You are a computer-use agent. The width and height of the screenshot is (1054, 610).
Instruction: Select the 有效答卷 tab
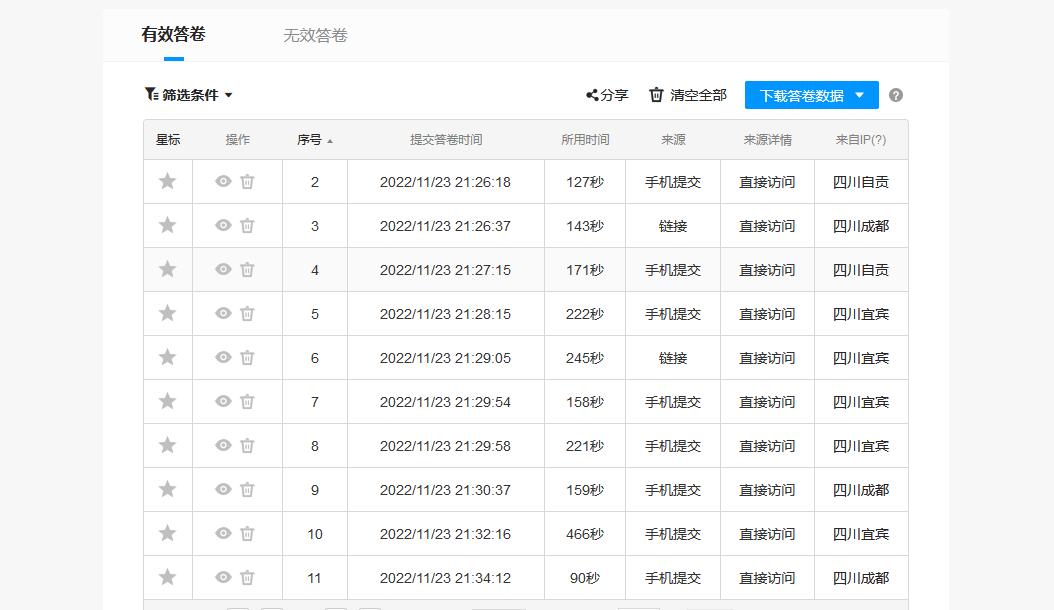click(x=171, y=33)
